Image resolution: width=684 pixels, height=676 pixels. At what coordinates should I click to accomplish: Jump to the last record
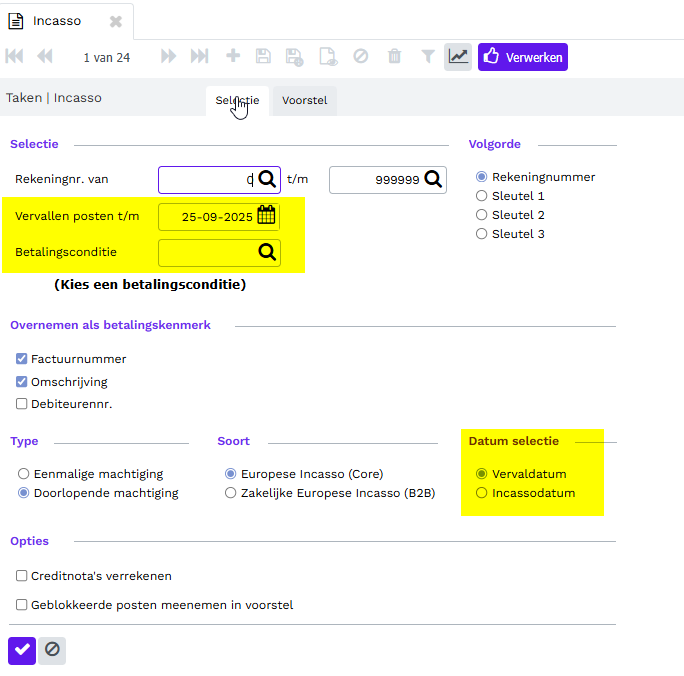pos(199,57)
